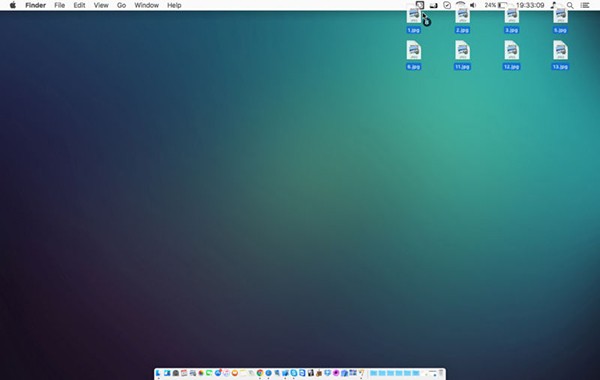Open Calendar from the Dock
The width and height of the screenshot is (600, 380).
184,373
